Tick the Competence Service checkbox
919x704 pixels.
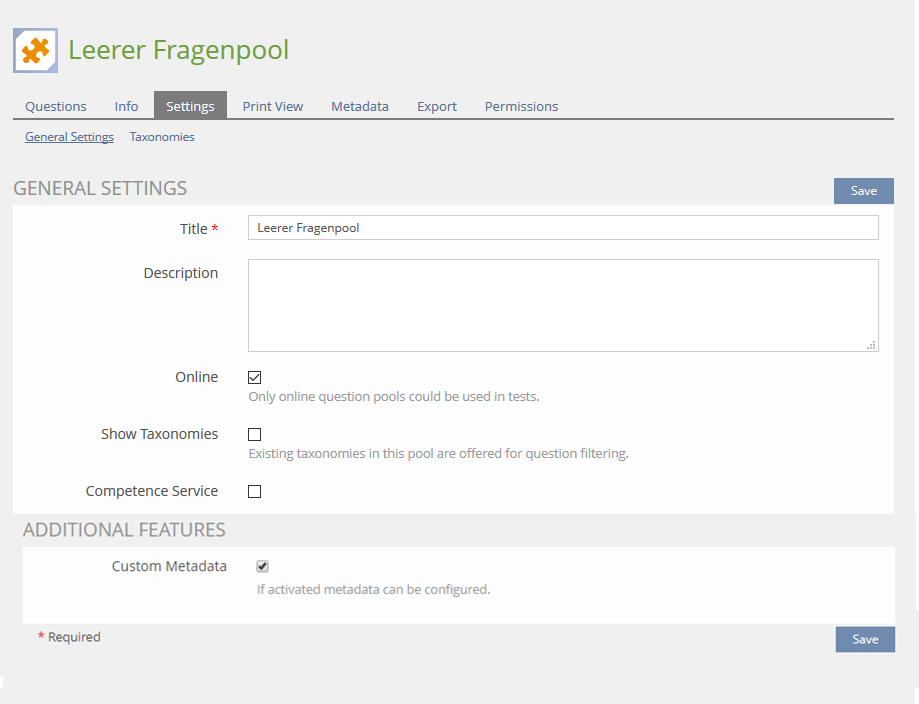[255, 492]
